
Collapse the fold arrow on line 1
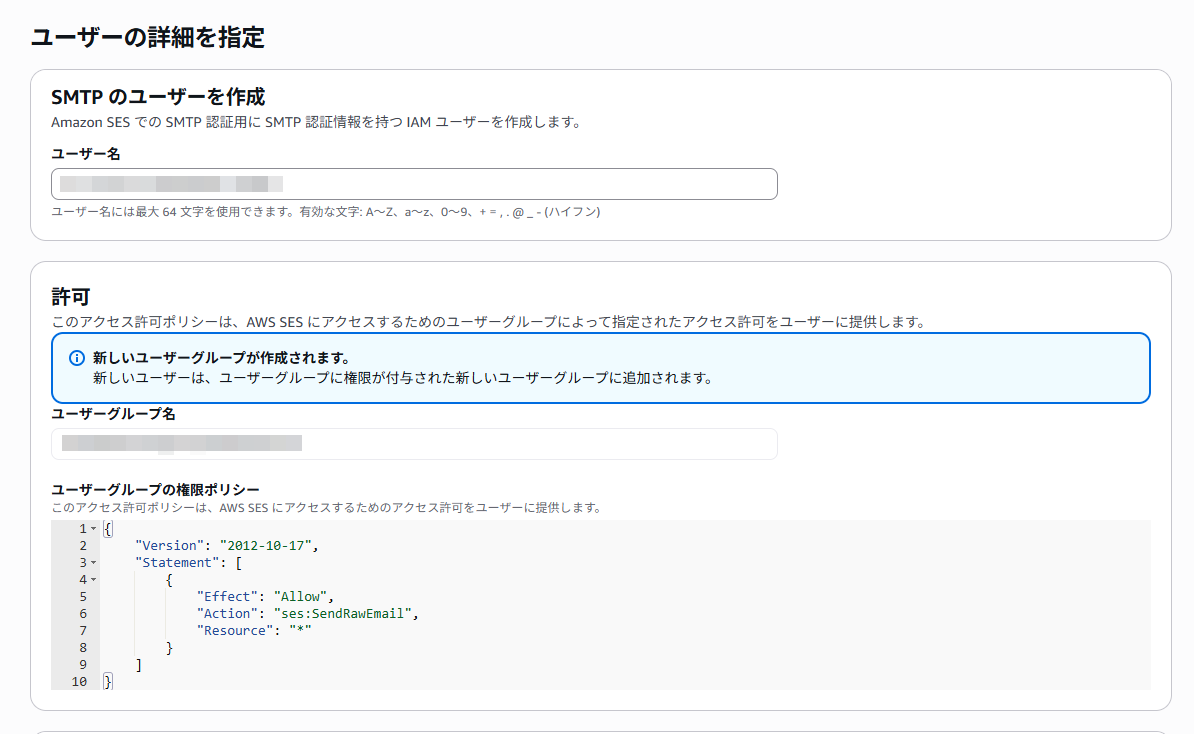point(94,528)
